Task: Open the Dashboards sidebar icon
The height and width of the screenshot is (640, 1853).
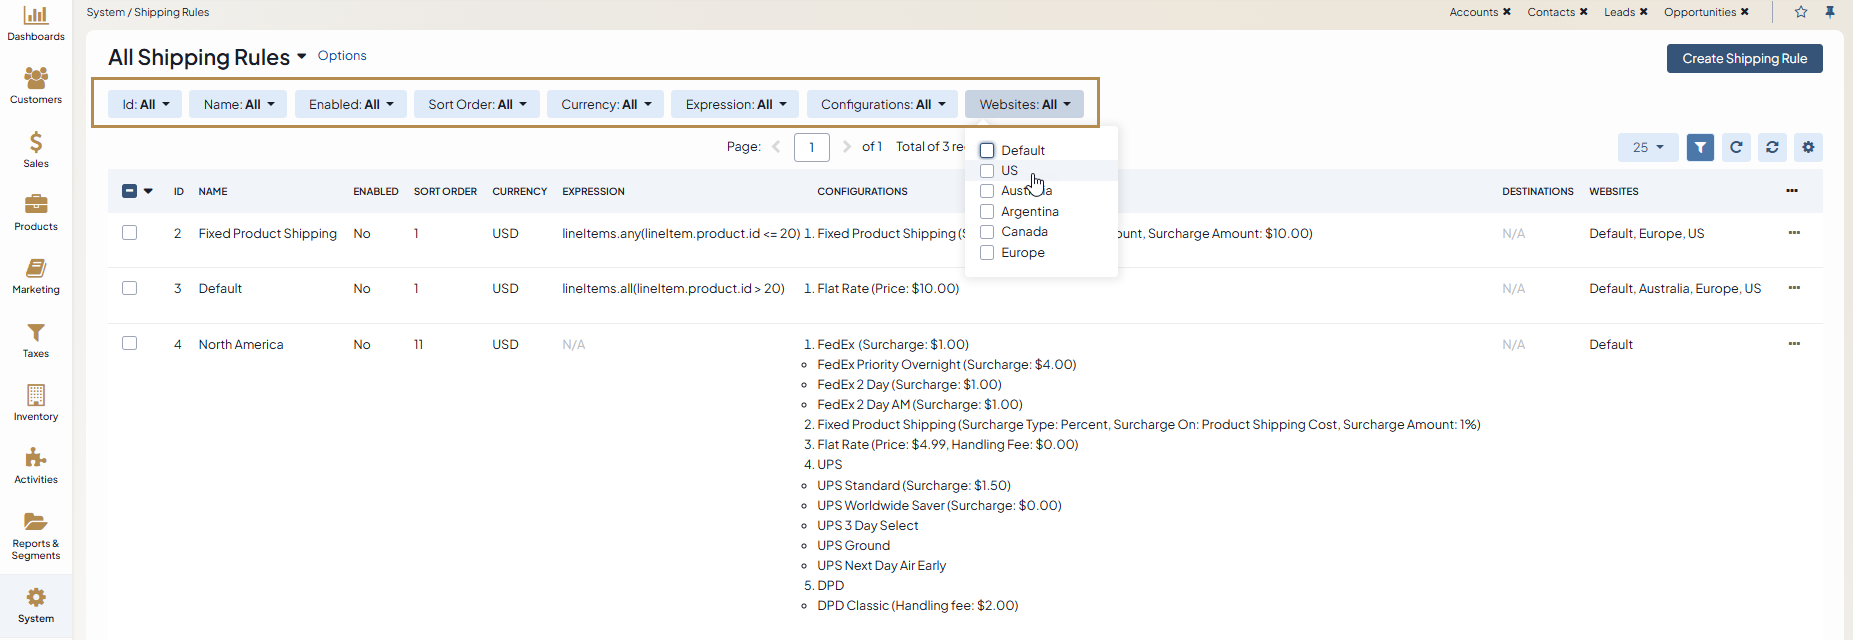Action: pos(36,16)
